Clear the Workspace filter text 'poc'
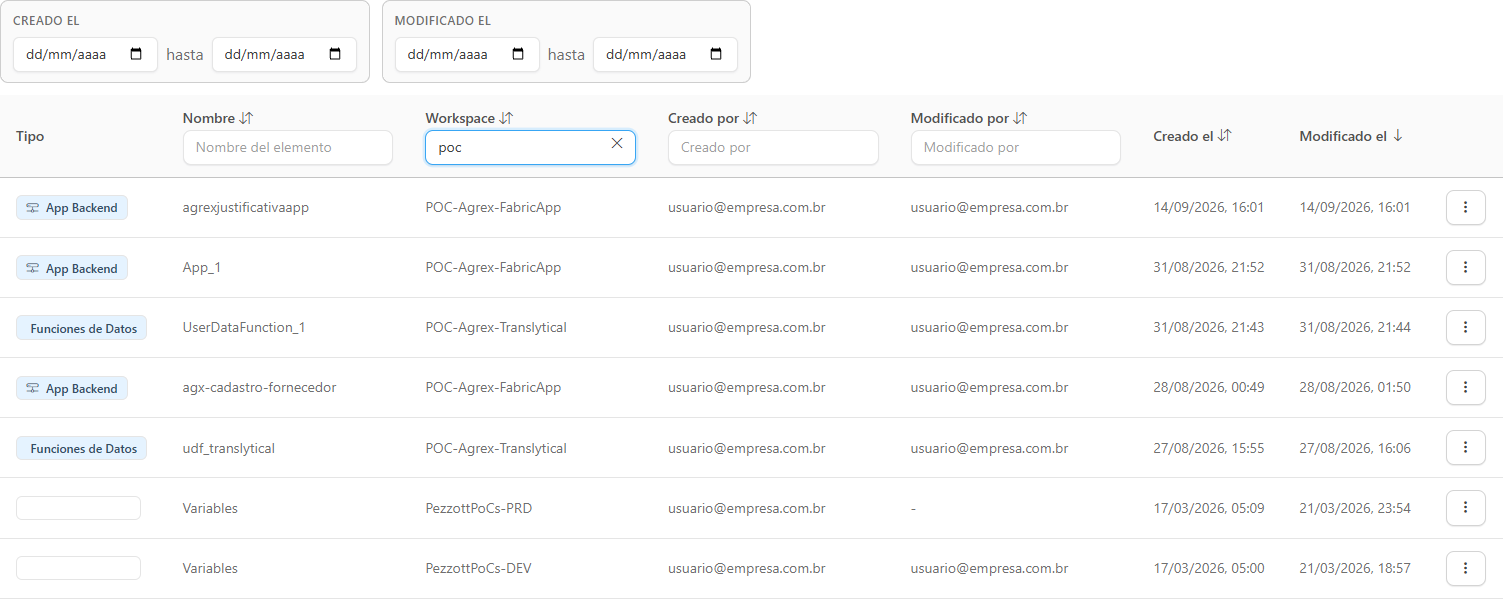 coord(617,144)
